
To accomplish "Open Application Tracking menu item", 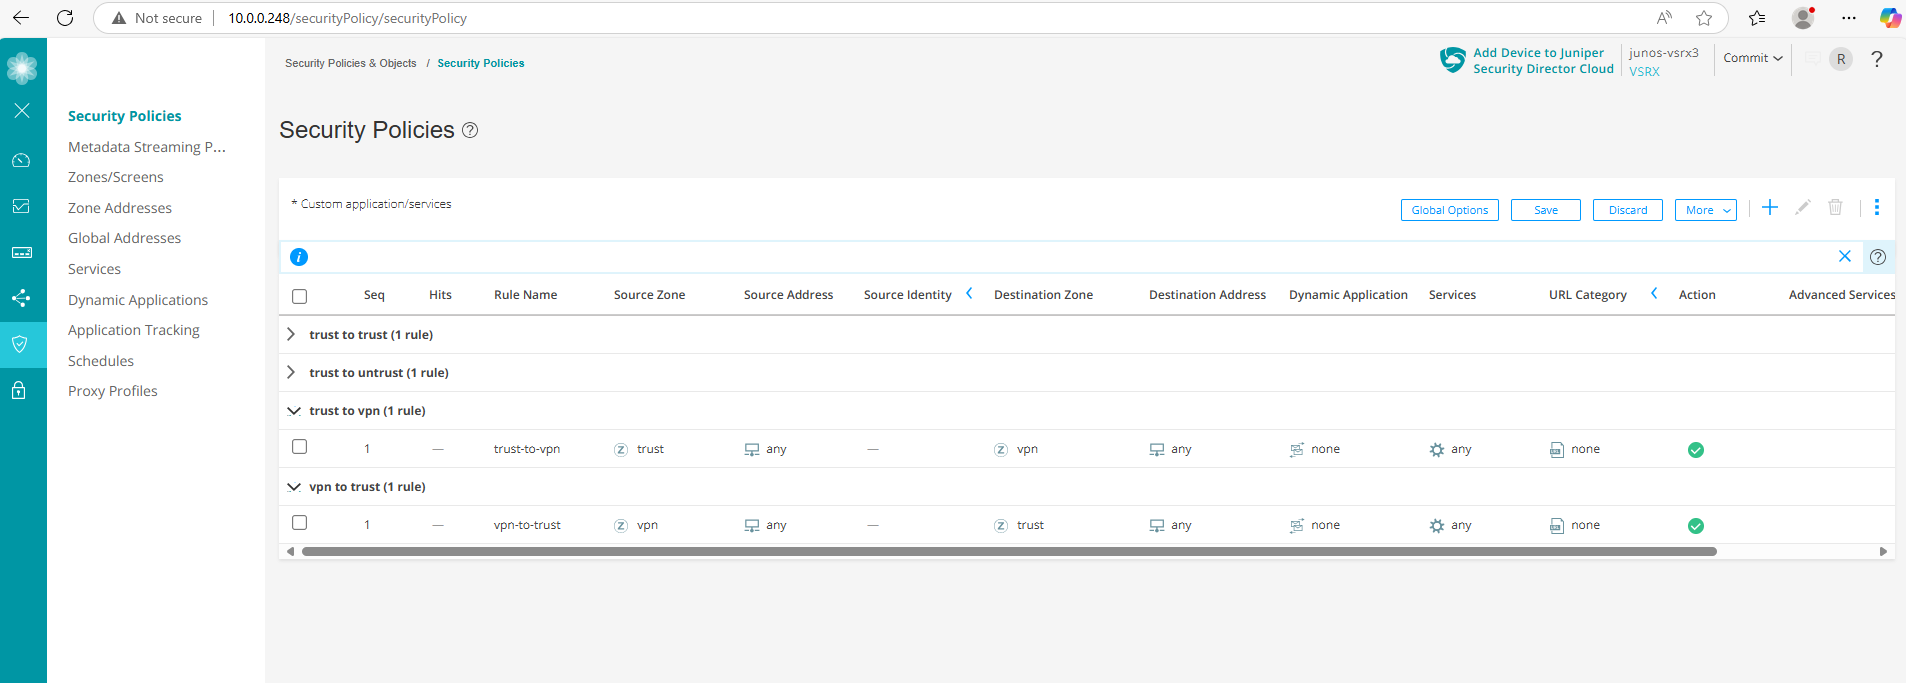I will (x=134, y=330).
